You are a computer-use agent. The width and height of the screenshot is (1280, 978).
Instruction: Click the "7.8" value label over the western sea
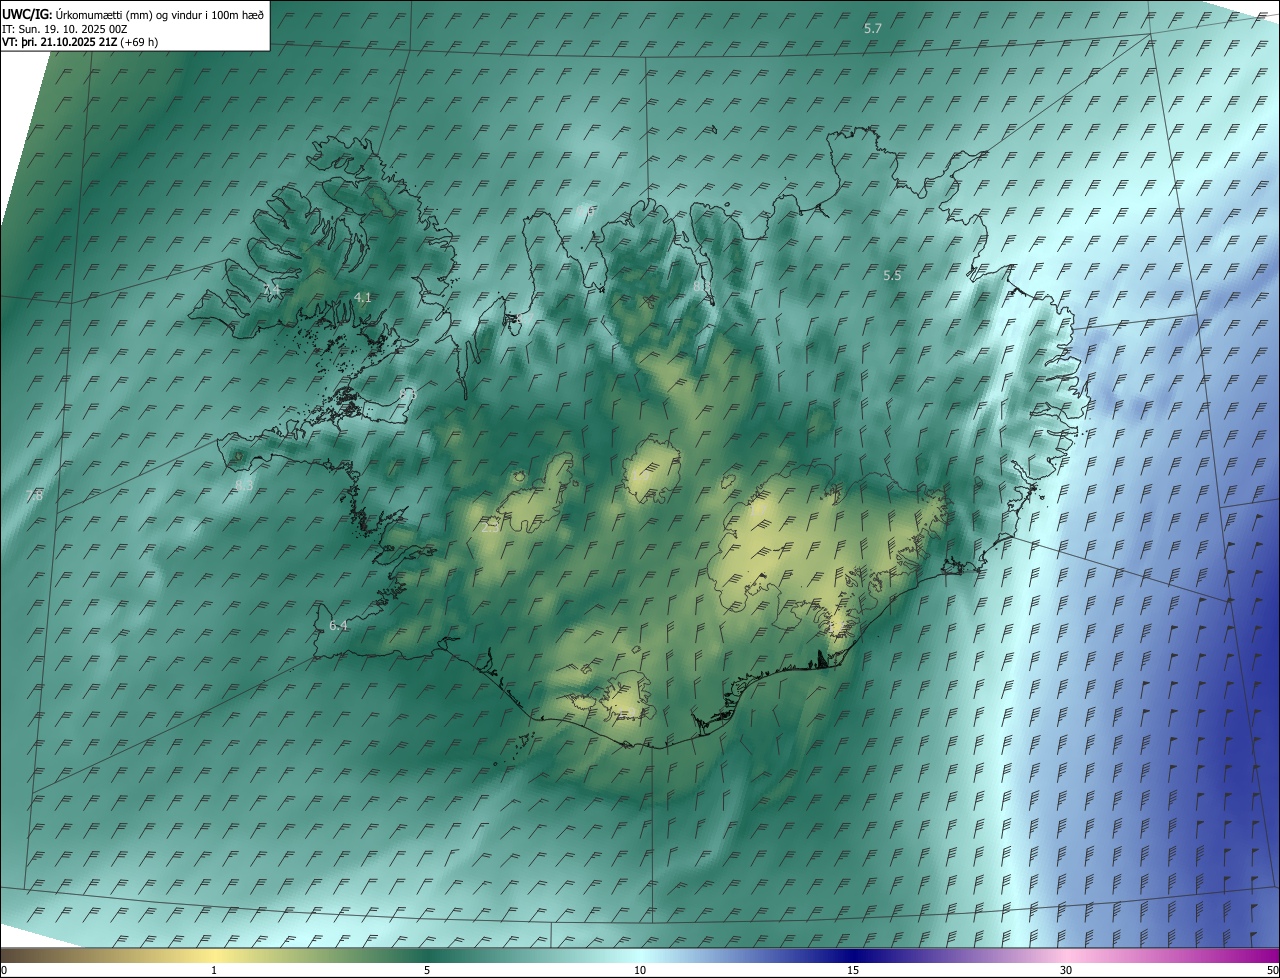[35, 495]
